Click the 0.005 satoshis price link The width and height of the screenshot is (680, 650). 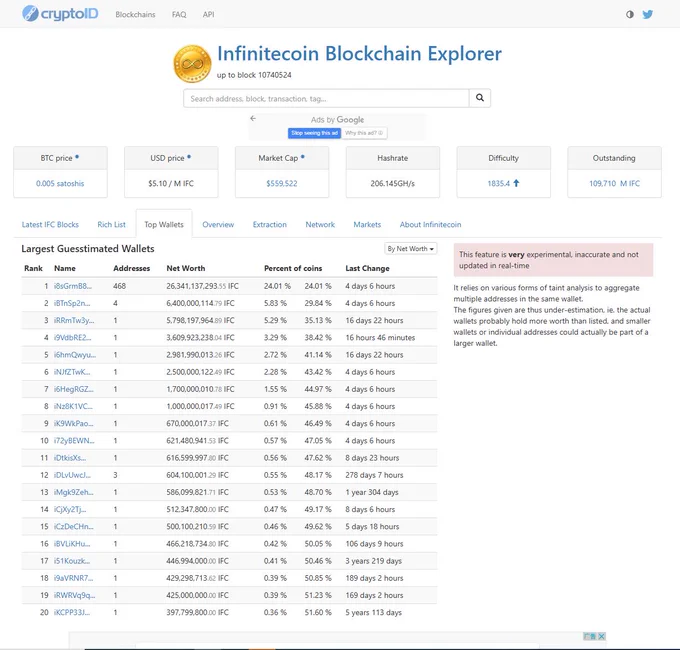(x=60, y=183)
